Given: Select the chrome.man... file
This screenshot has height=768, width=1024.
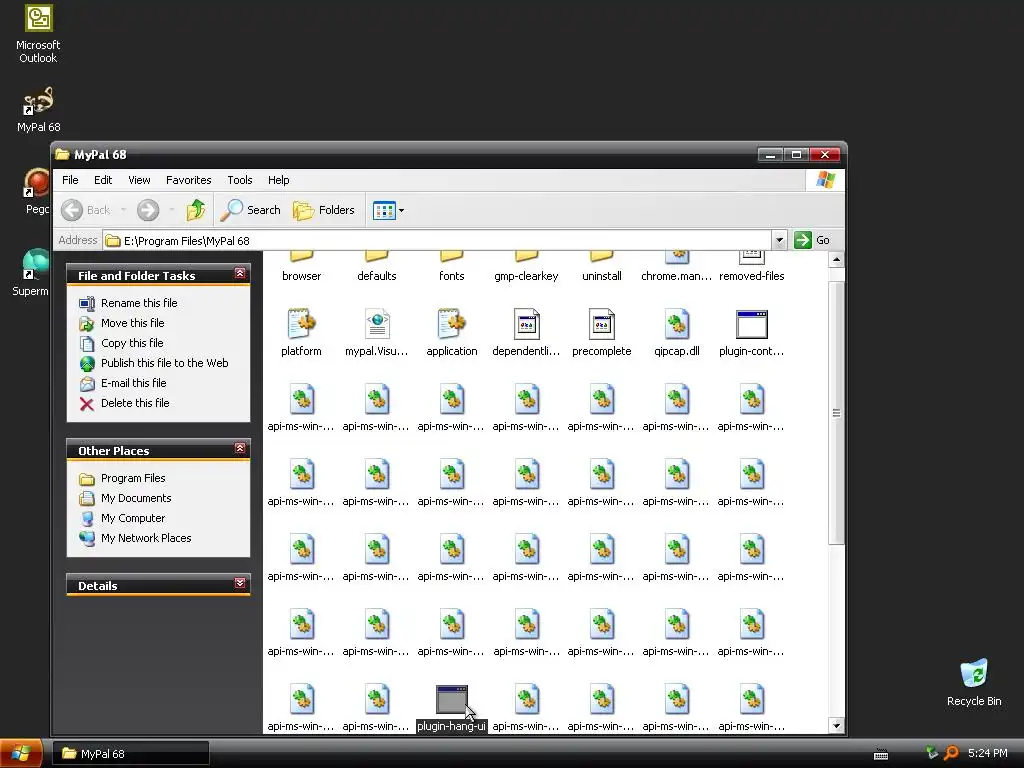Looking at the screenshot, I should (x=677, y=268).
